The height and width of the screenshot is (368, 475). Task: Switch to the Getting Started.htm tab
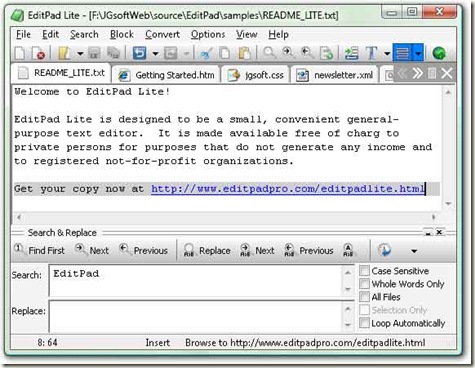pyautogui.click(x=166, y=75)
